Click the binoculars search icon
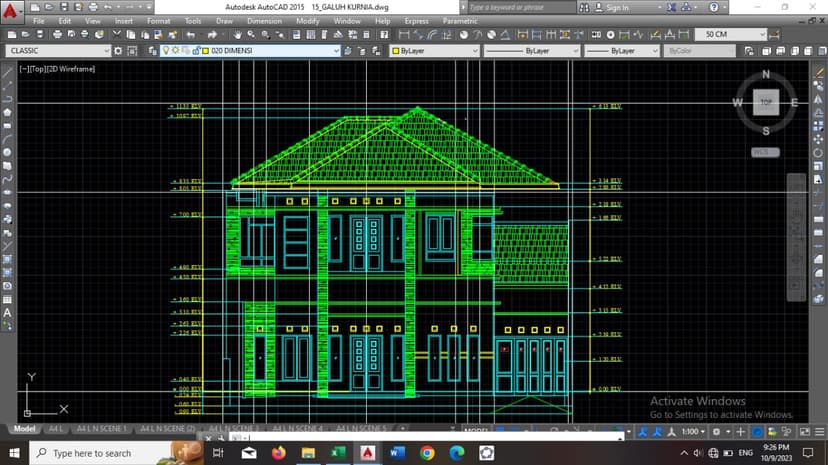 (584, 7)
